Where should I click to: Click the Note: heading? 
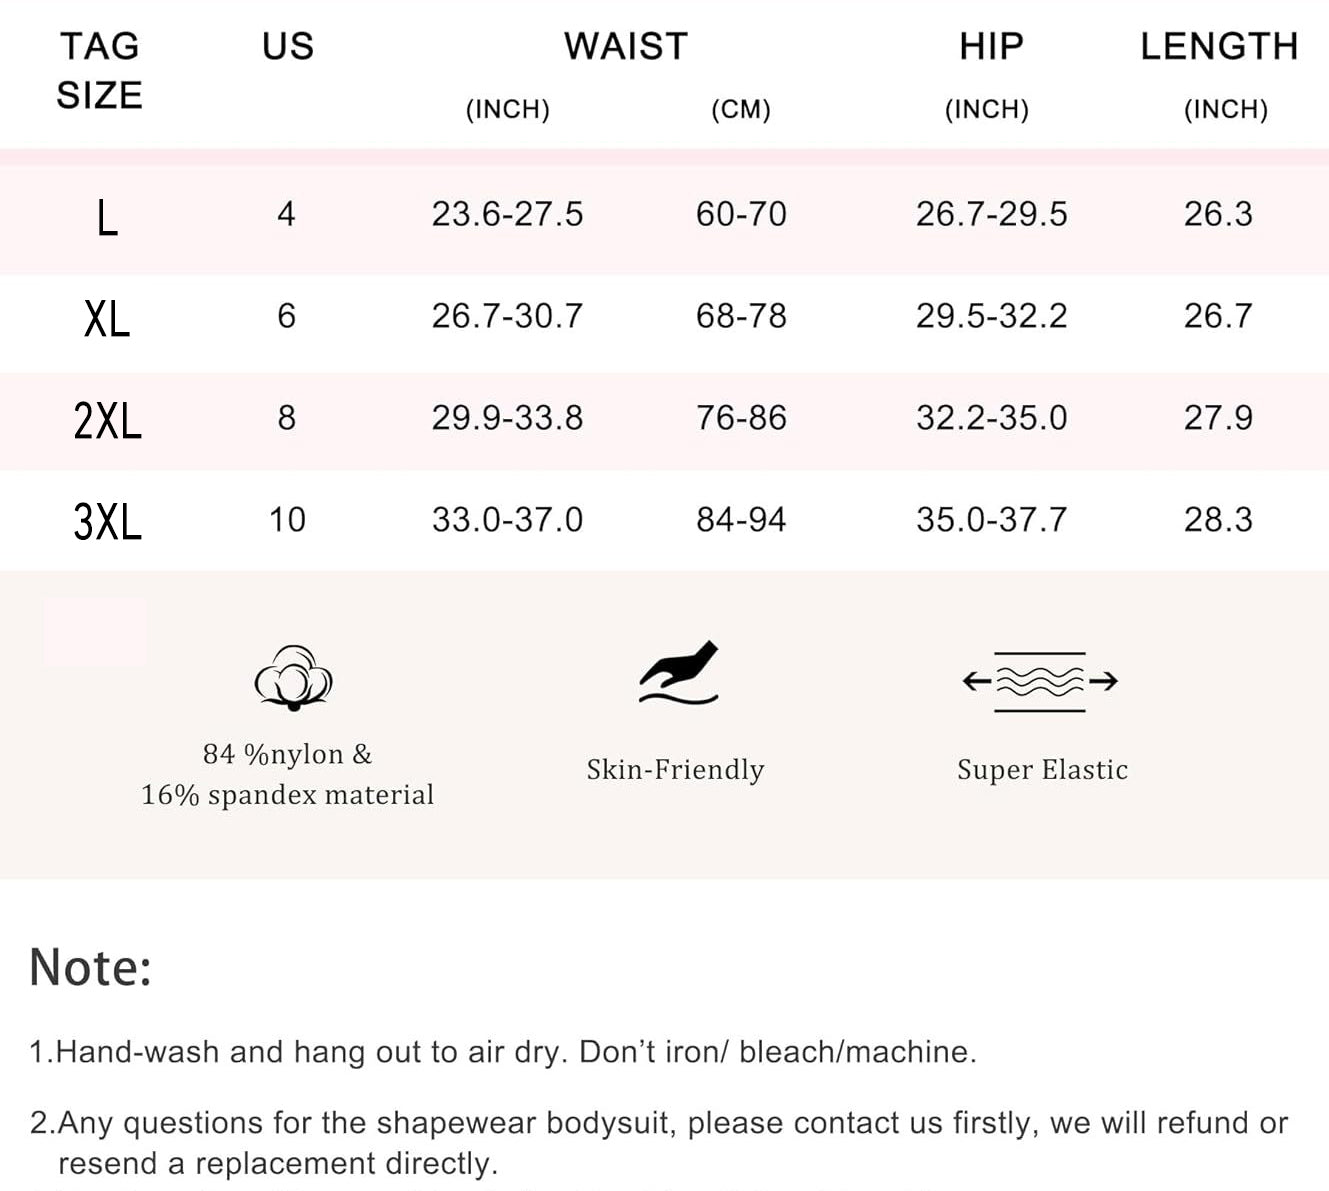point(90,967)
